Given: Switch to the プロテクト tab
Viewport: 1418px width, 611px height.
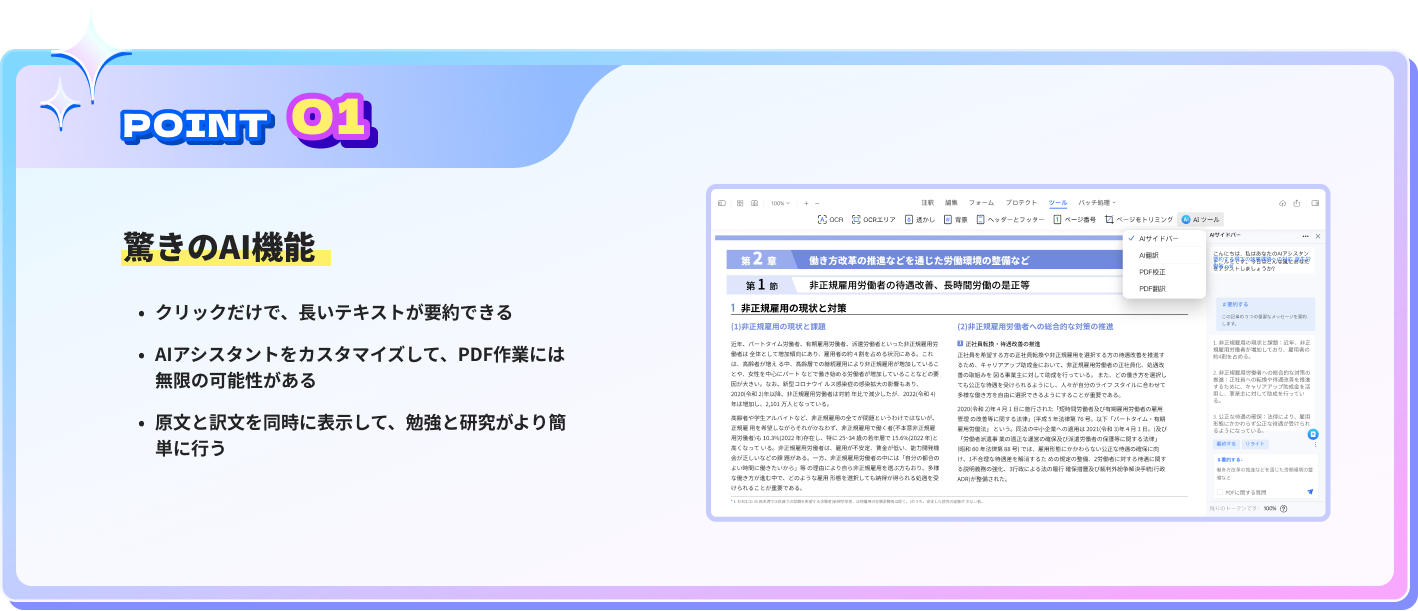Looking at the screenshot, I should point(1021,203).
